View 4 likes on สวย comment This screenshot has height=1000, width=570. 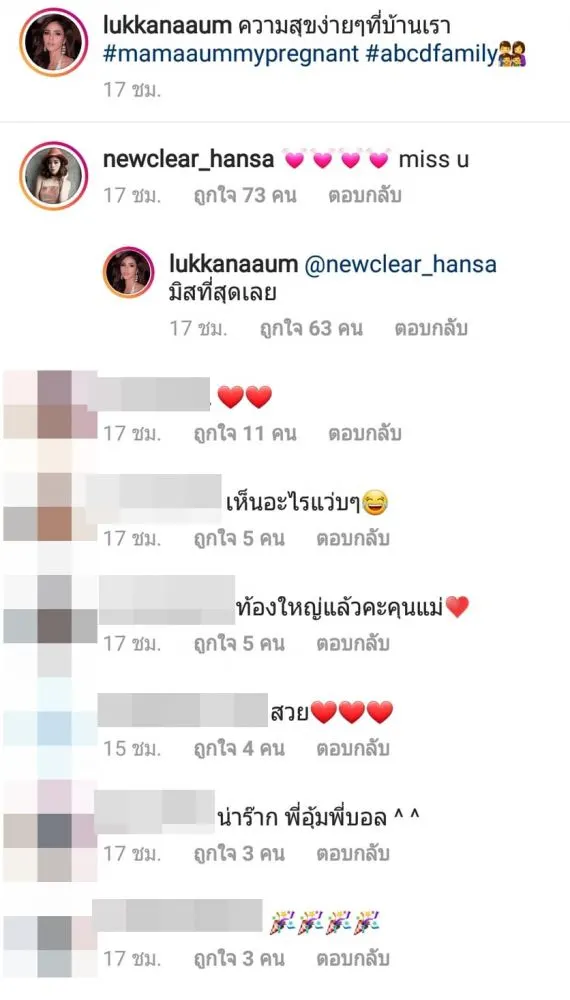pyautogui.click(x=239, y=749)
